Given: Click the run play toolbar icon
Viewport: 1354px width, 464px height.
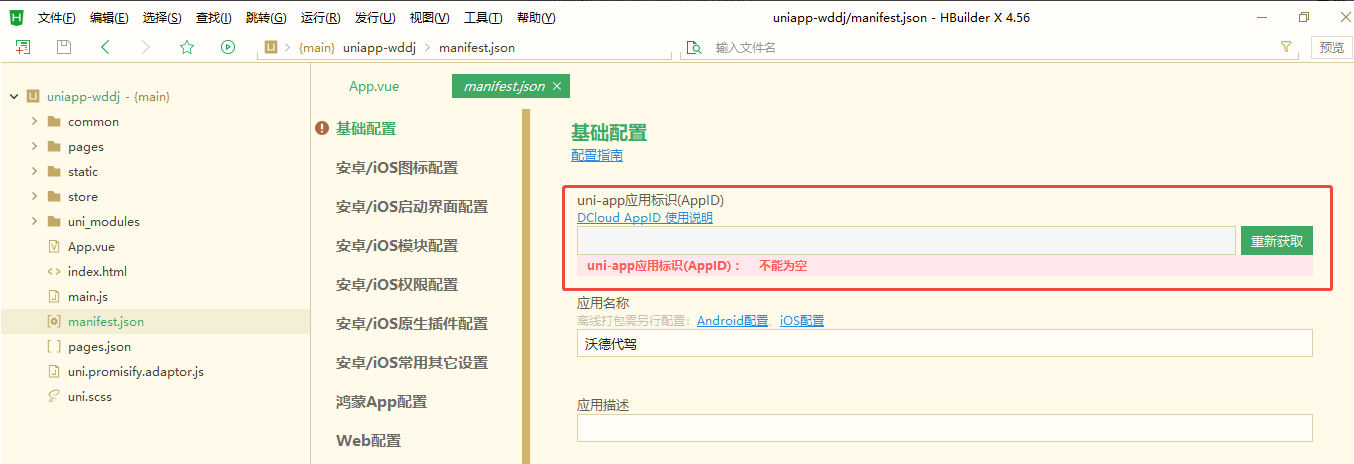Looking at the screenshot, I should 228,47.
